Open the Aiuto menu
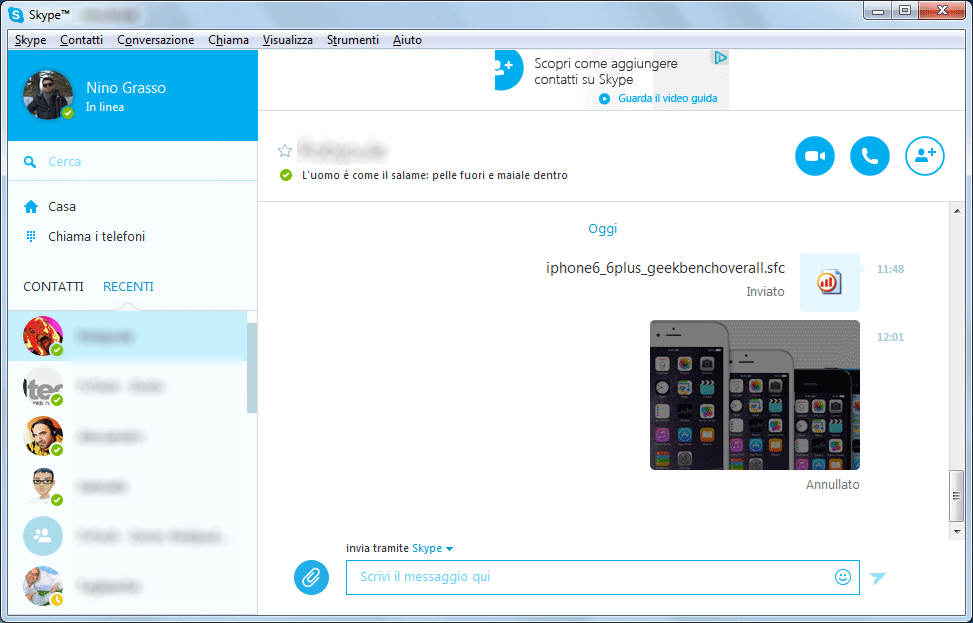 click(x=407, y=40)
